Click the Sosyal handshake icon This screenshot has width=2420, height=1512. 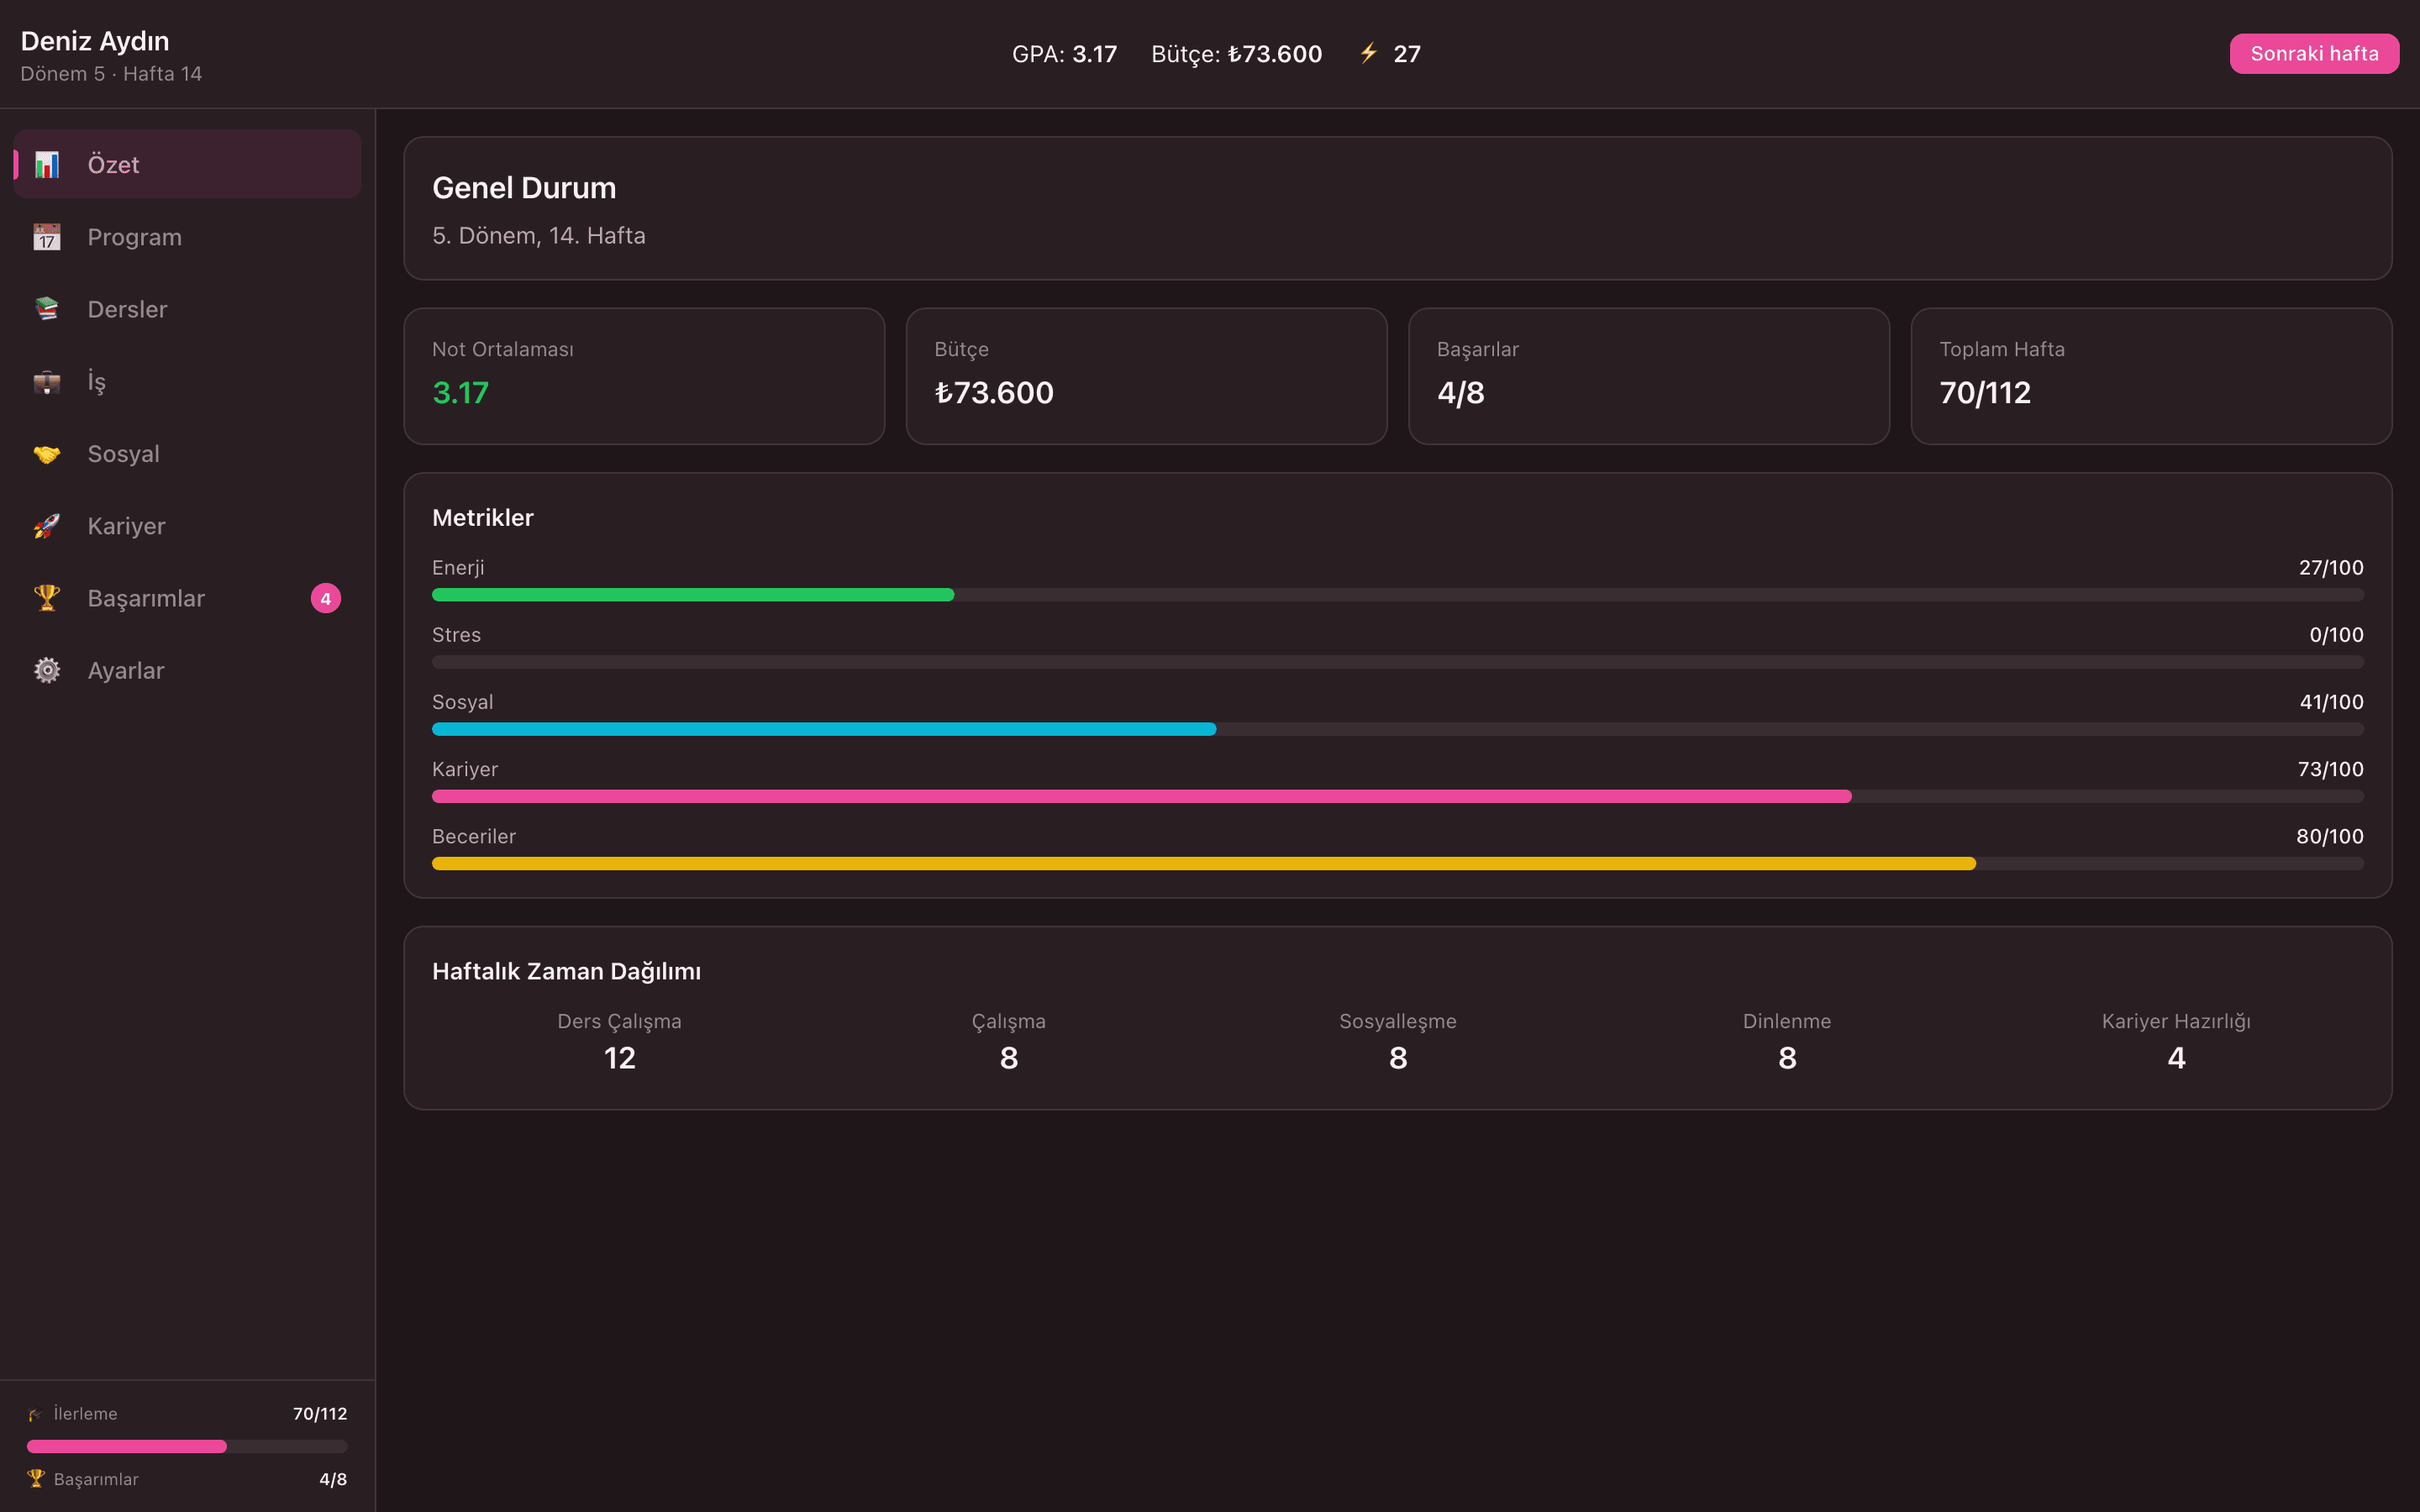tap(47, 454)
